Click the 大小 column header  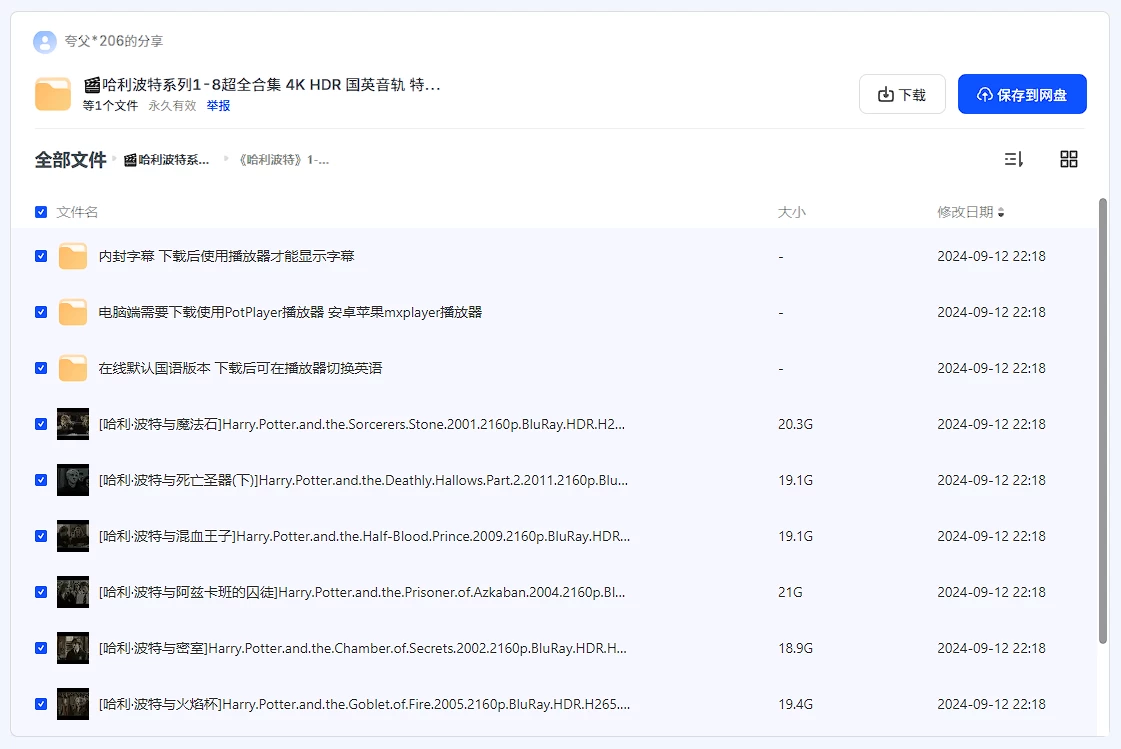[791, 212]
